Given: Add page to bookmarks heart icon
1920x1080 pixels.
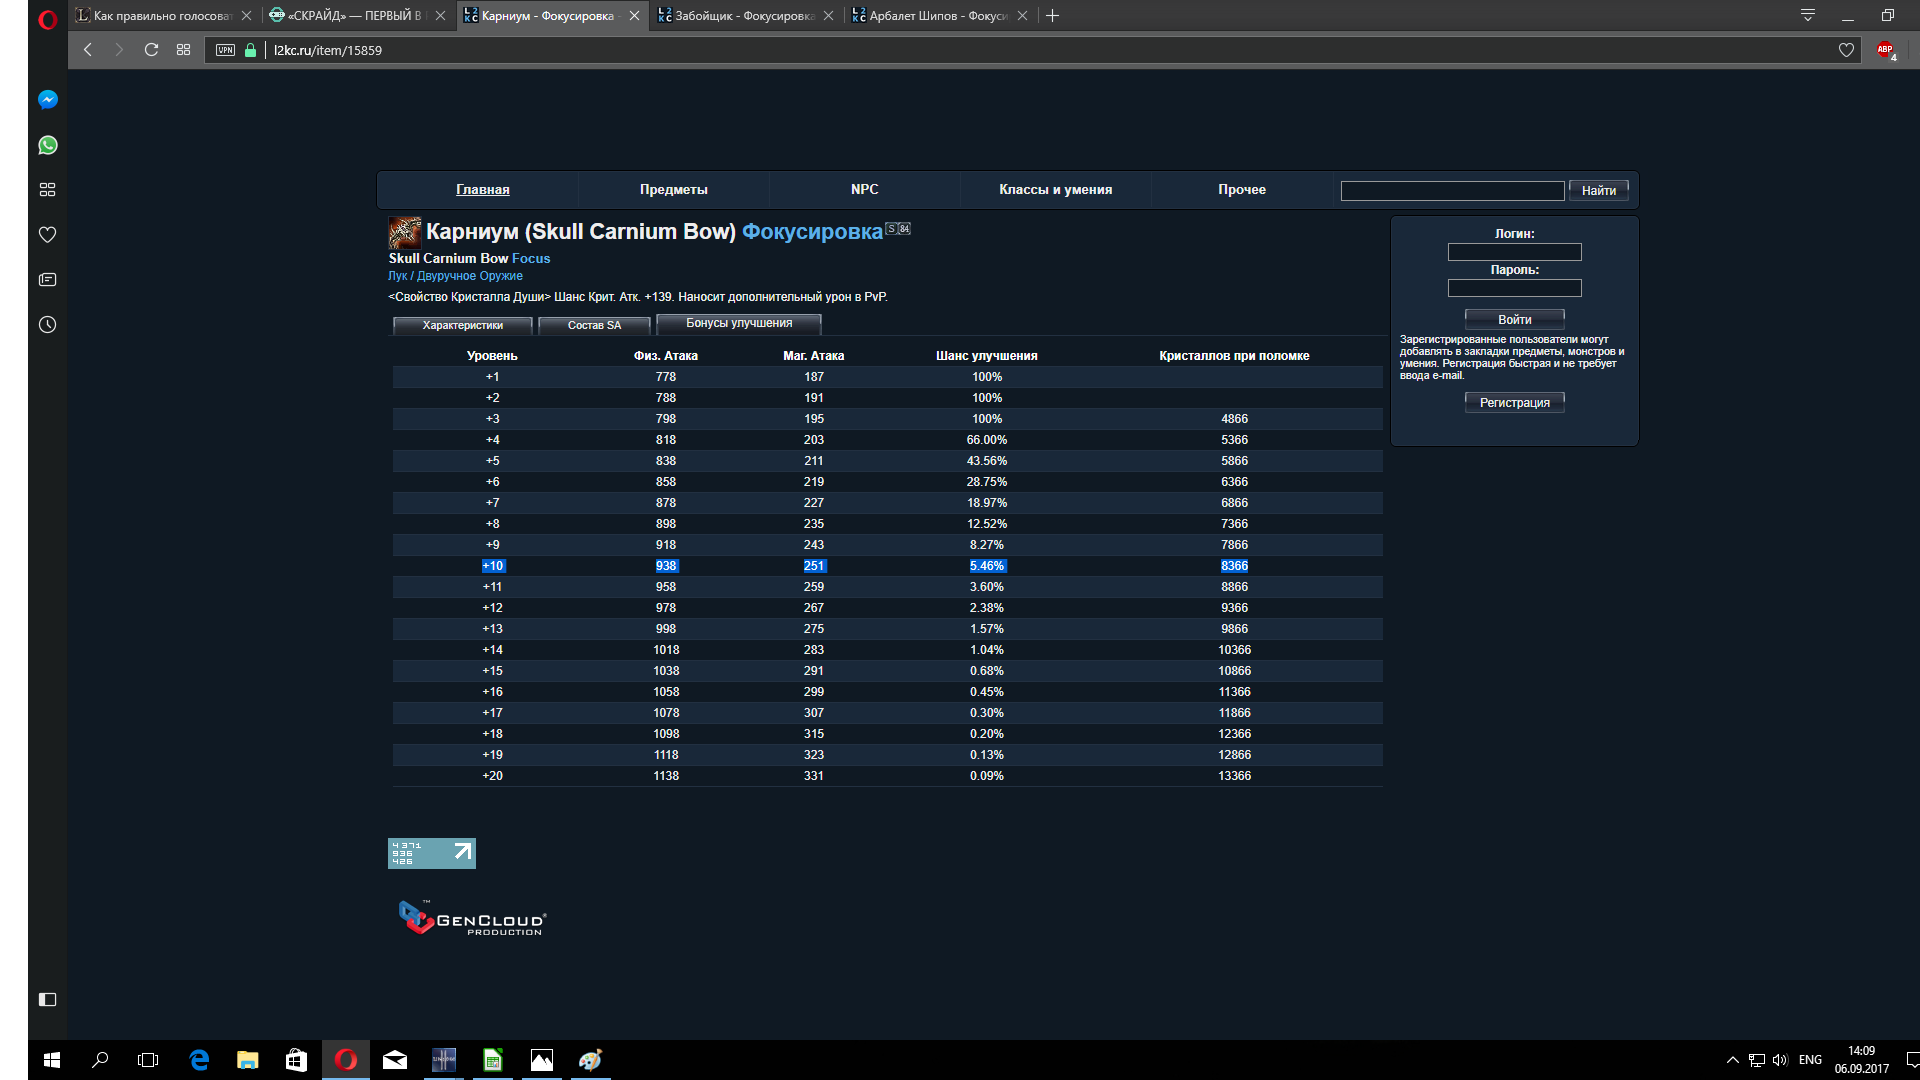Looking at the screenshot, I should (x=1846, y=50).
